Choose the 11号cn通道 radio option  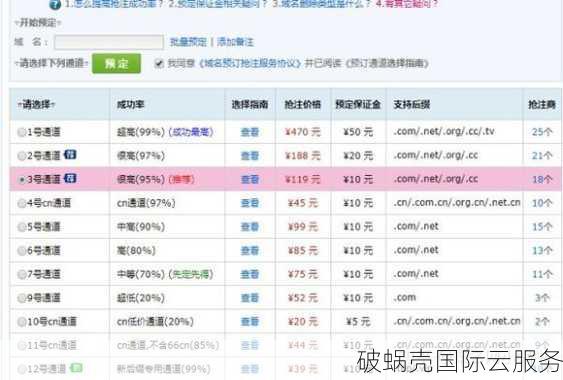(22, 346)
